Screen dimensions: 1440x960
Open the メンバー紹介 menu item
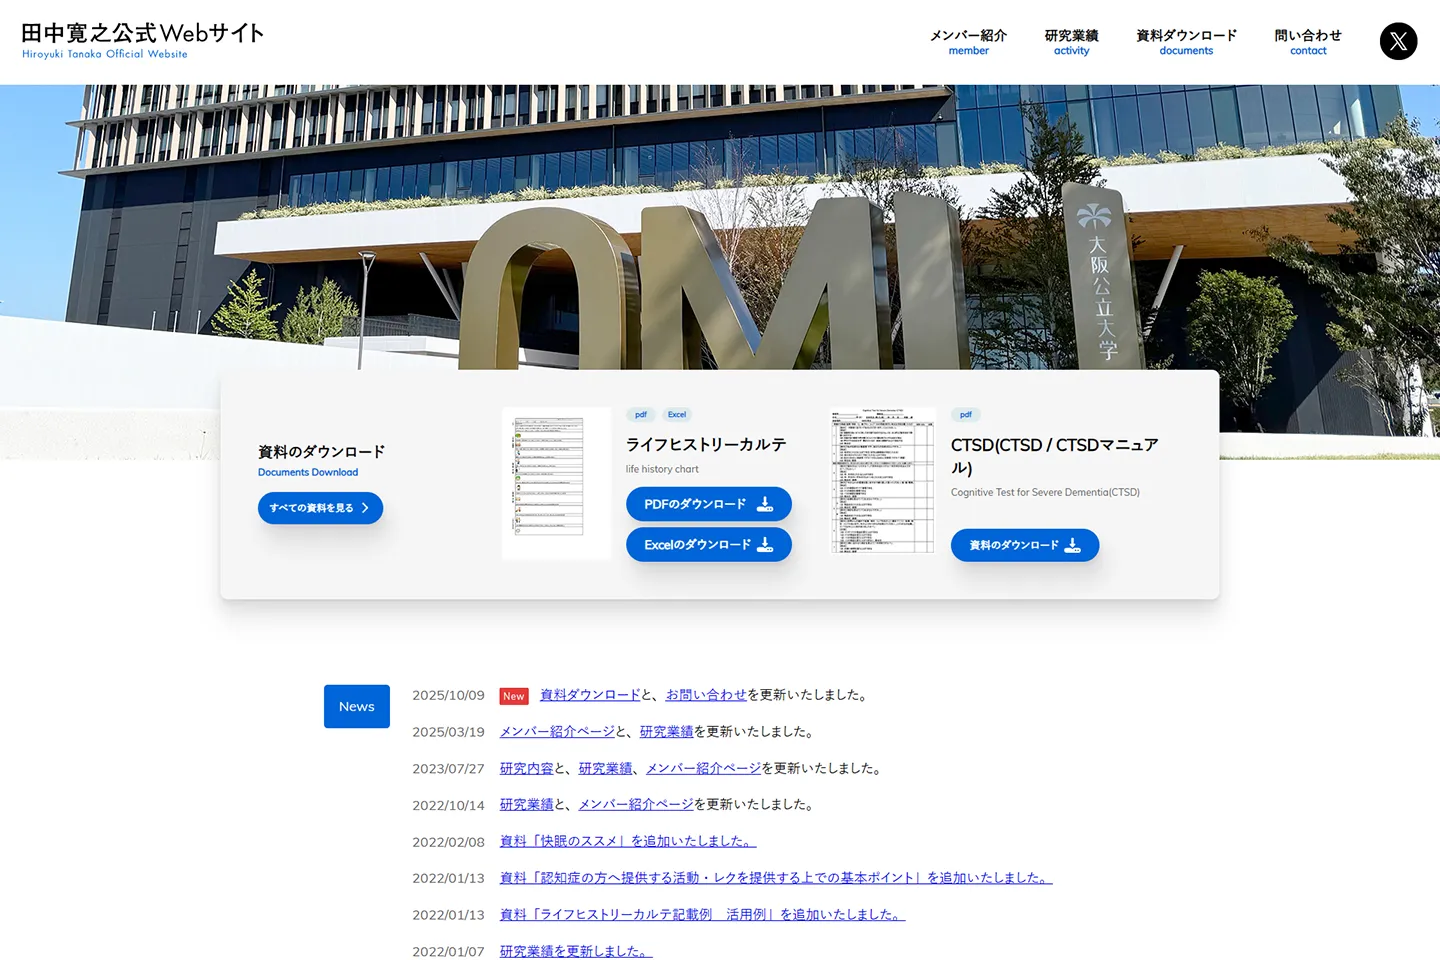(x=968, y=41)
